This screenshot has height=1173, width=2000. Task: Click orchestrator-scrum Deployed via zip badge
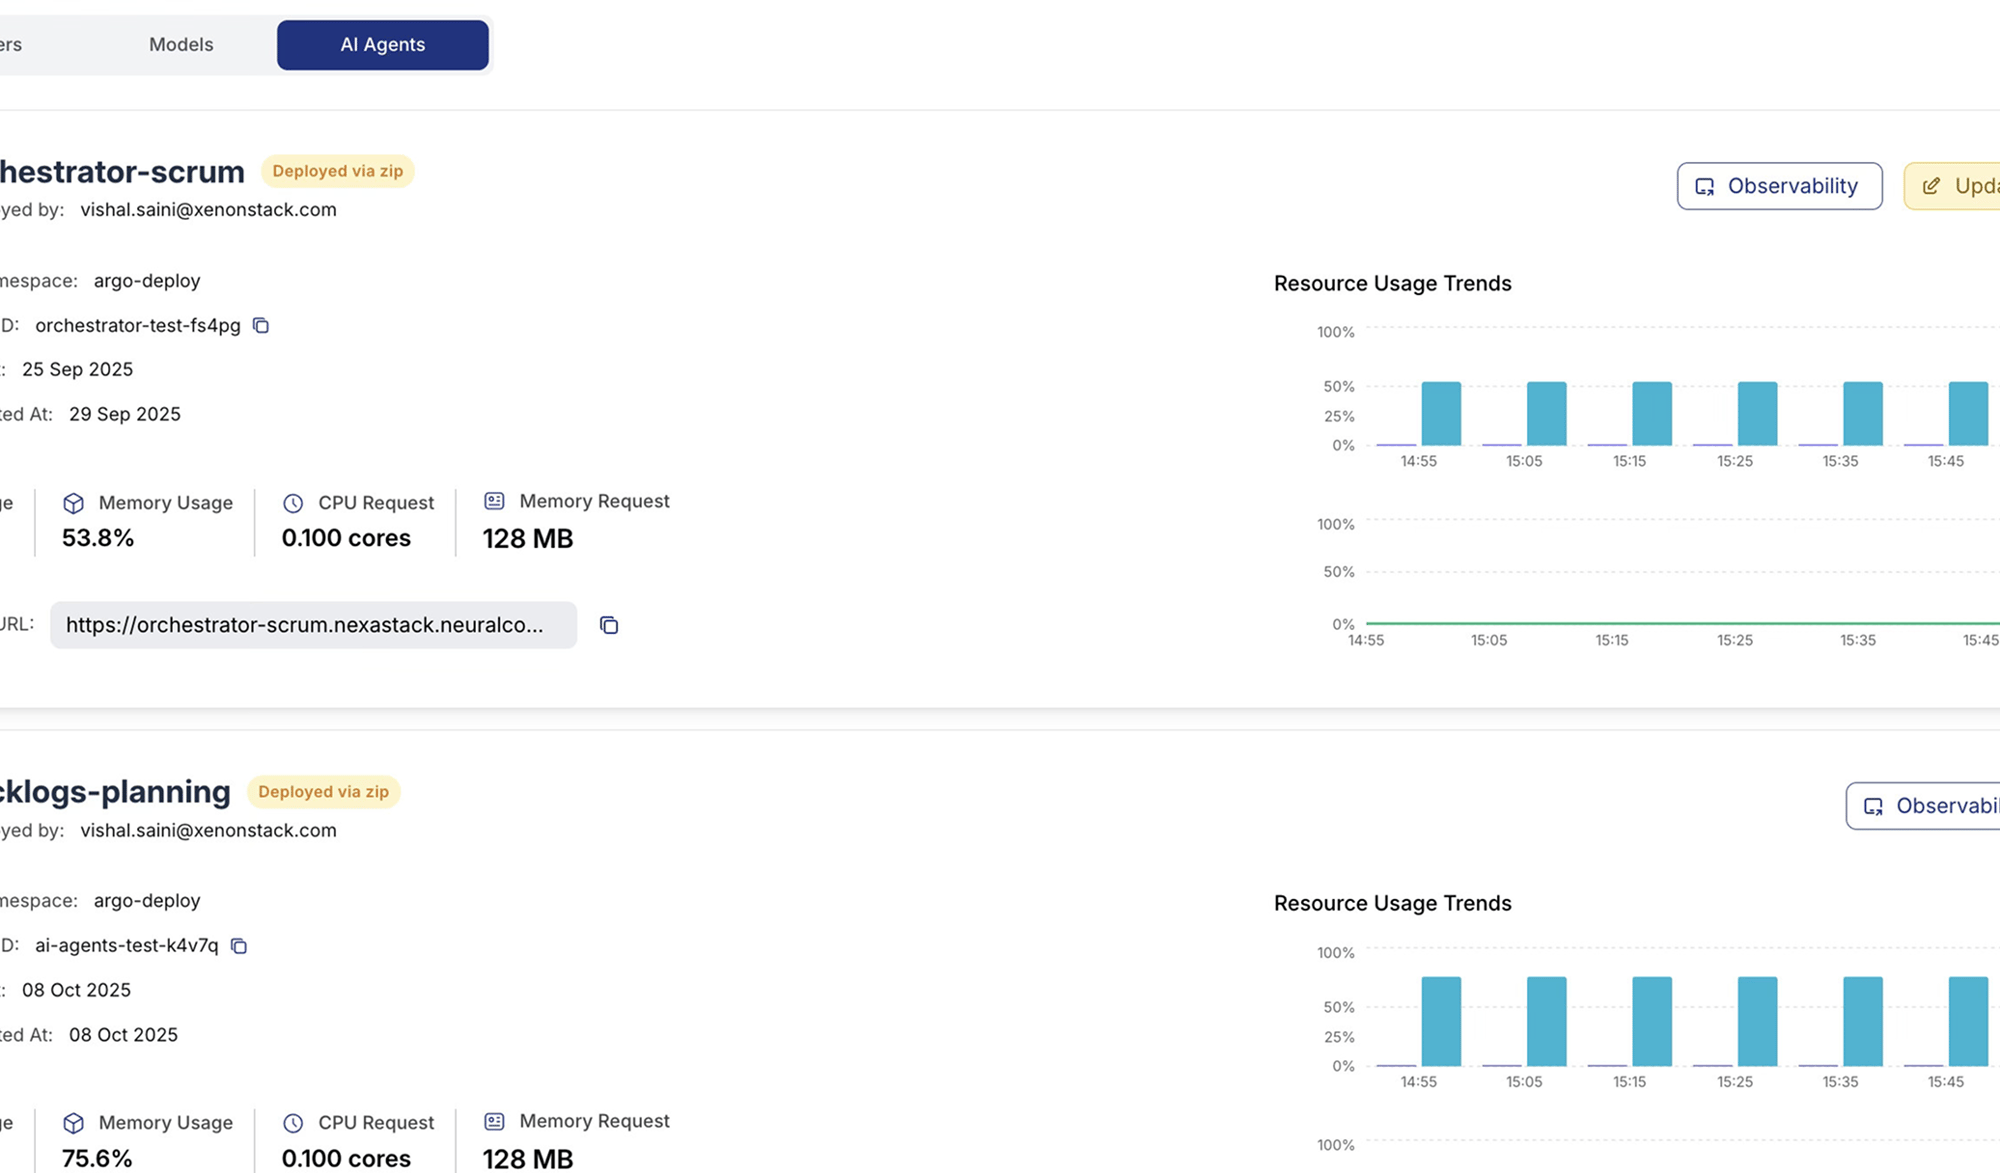337,171
